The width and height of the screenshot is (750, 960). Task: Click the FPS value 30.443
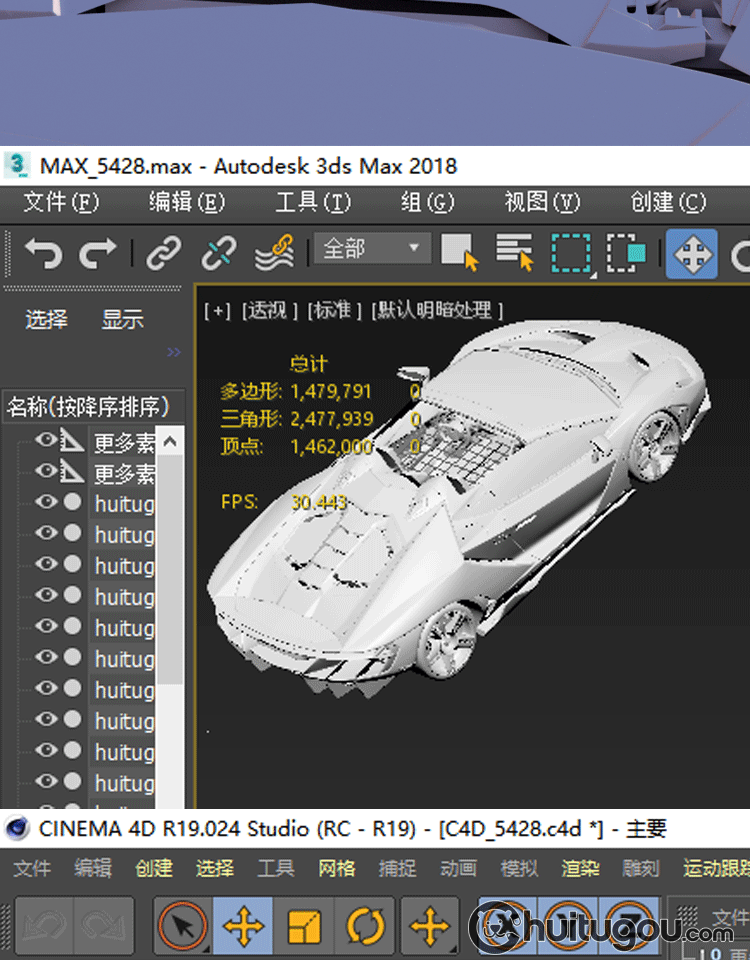[x=319, y=503]
